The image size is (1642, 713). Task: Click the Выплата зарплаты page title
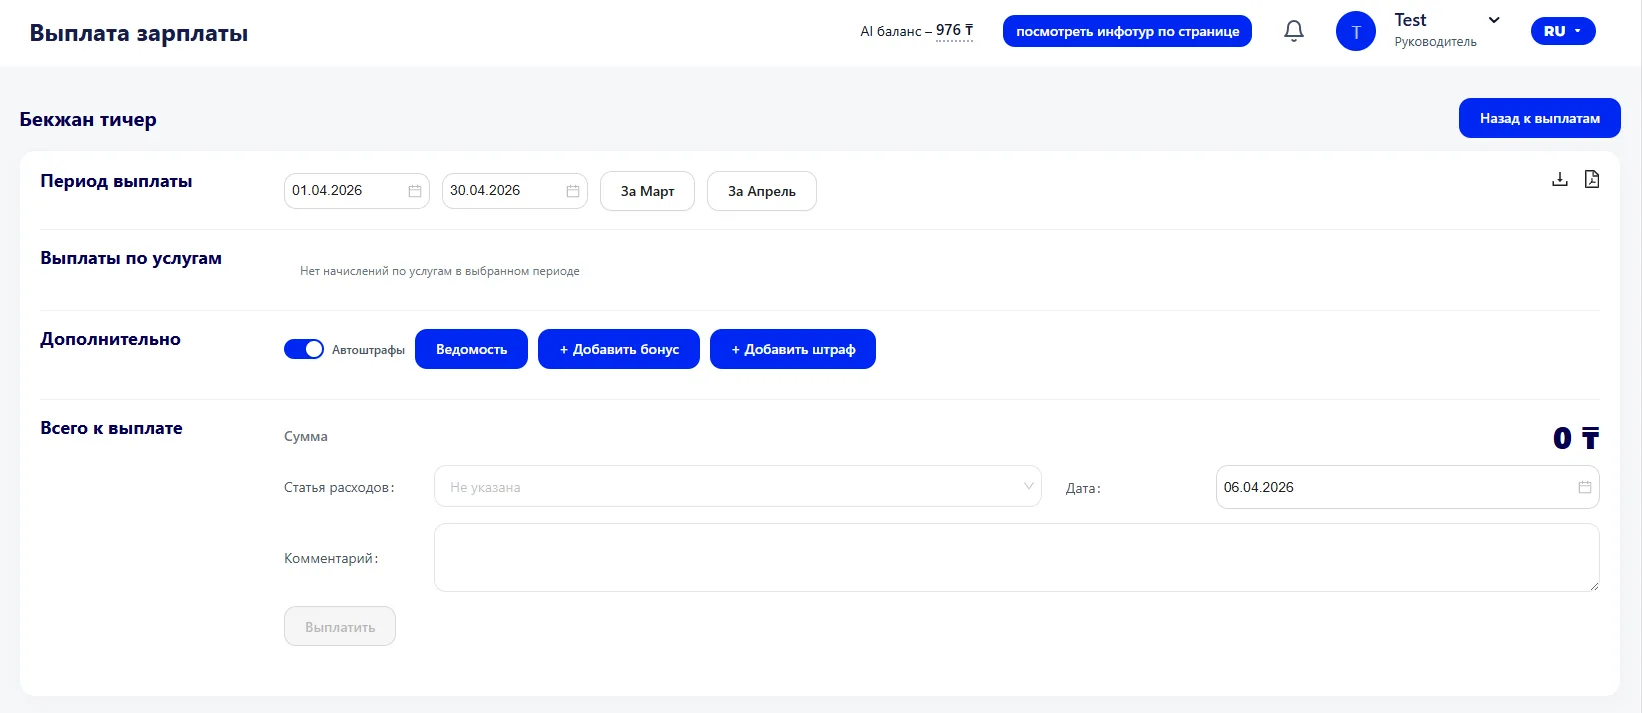coord(139,33)
